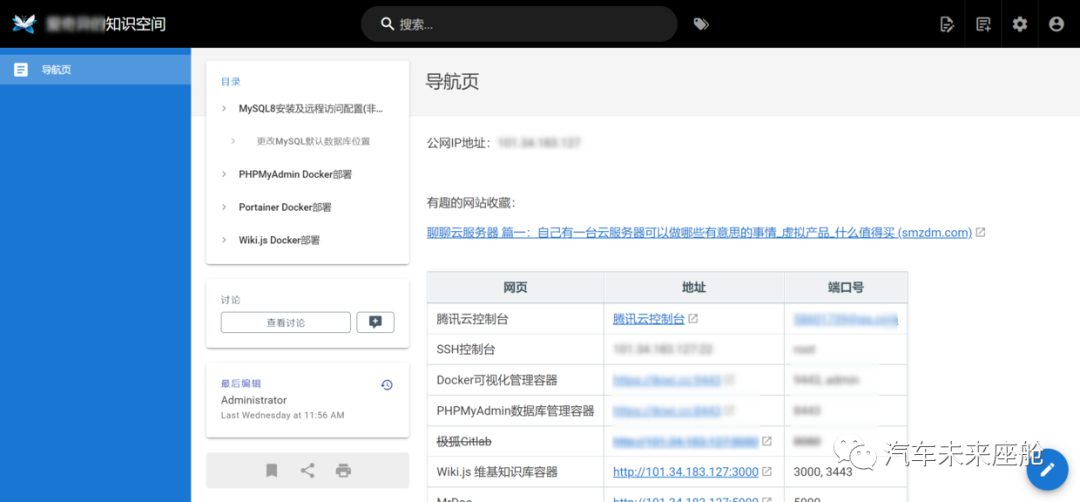Click Last Wednesday at 11:56 AM timestamp
The width and height of the screenshot is (1080, 502).
coord(282,415)
